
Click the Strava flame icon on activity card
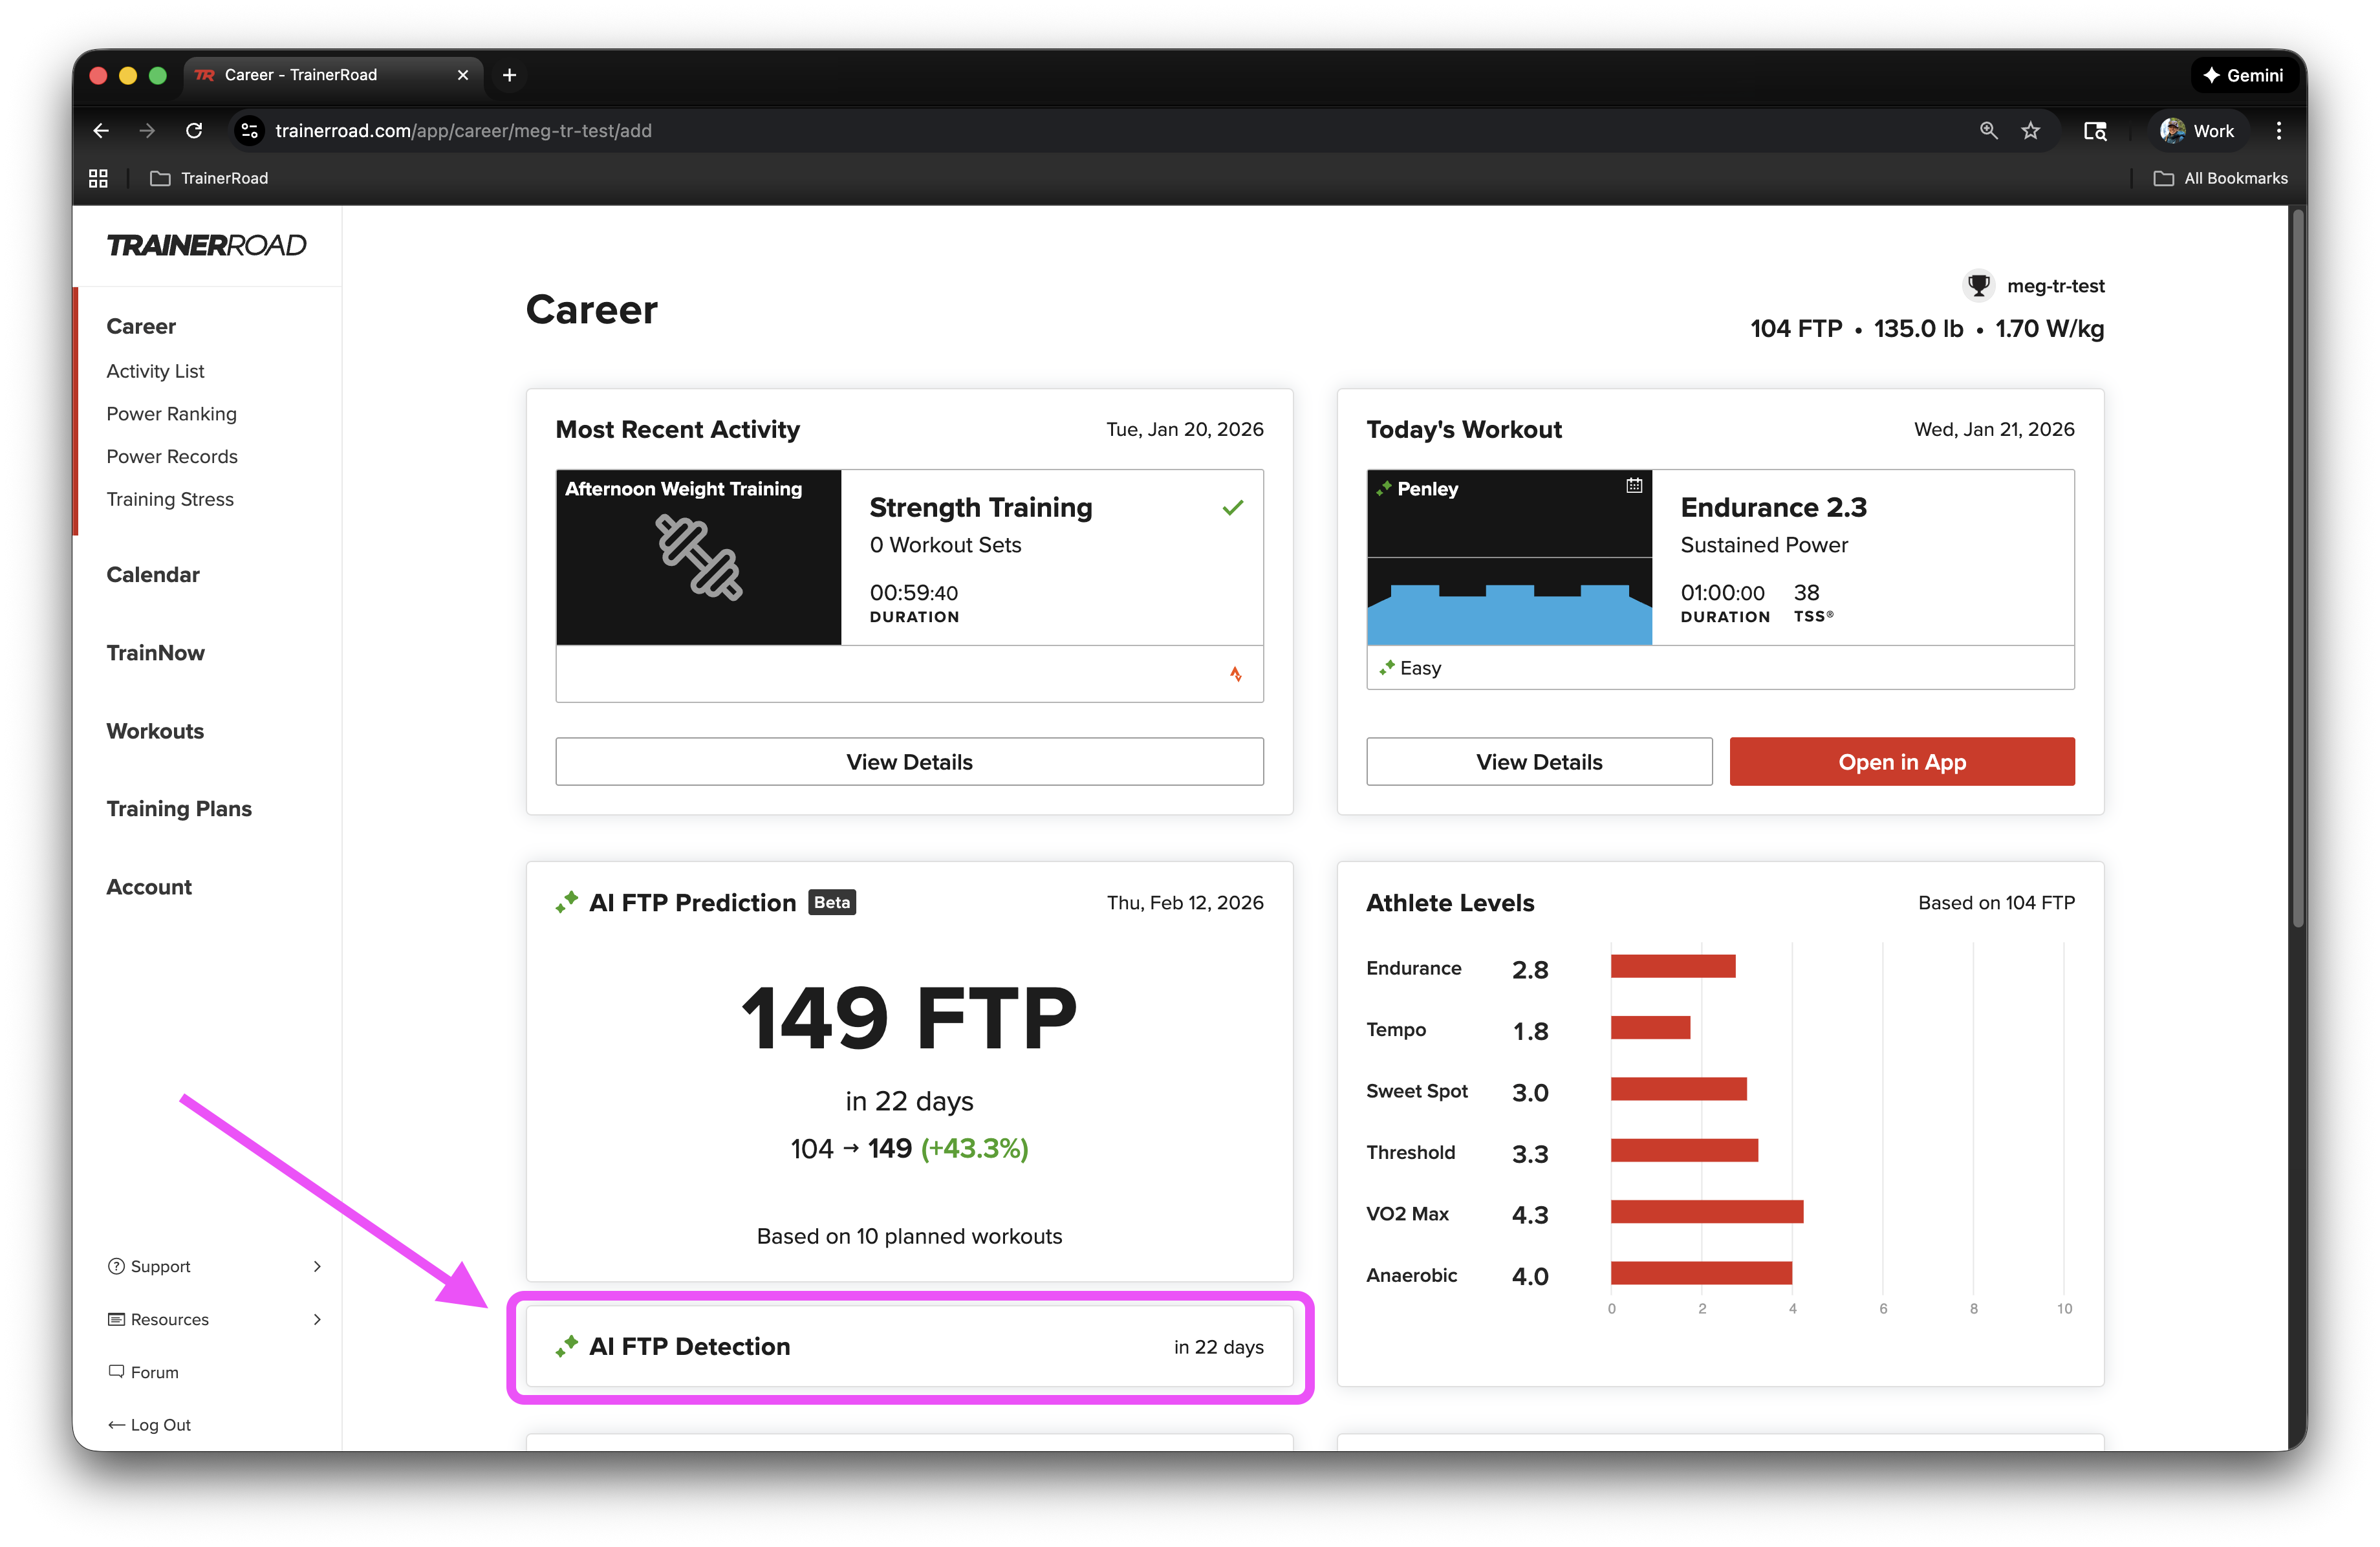(1236, 674)
